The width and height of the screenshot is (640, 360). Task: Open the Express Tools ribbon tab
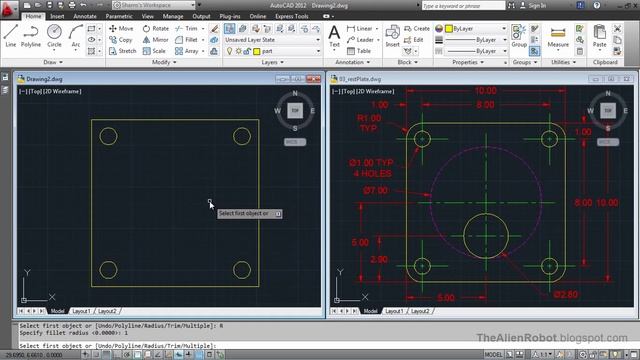291,16
